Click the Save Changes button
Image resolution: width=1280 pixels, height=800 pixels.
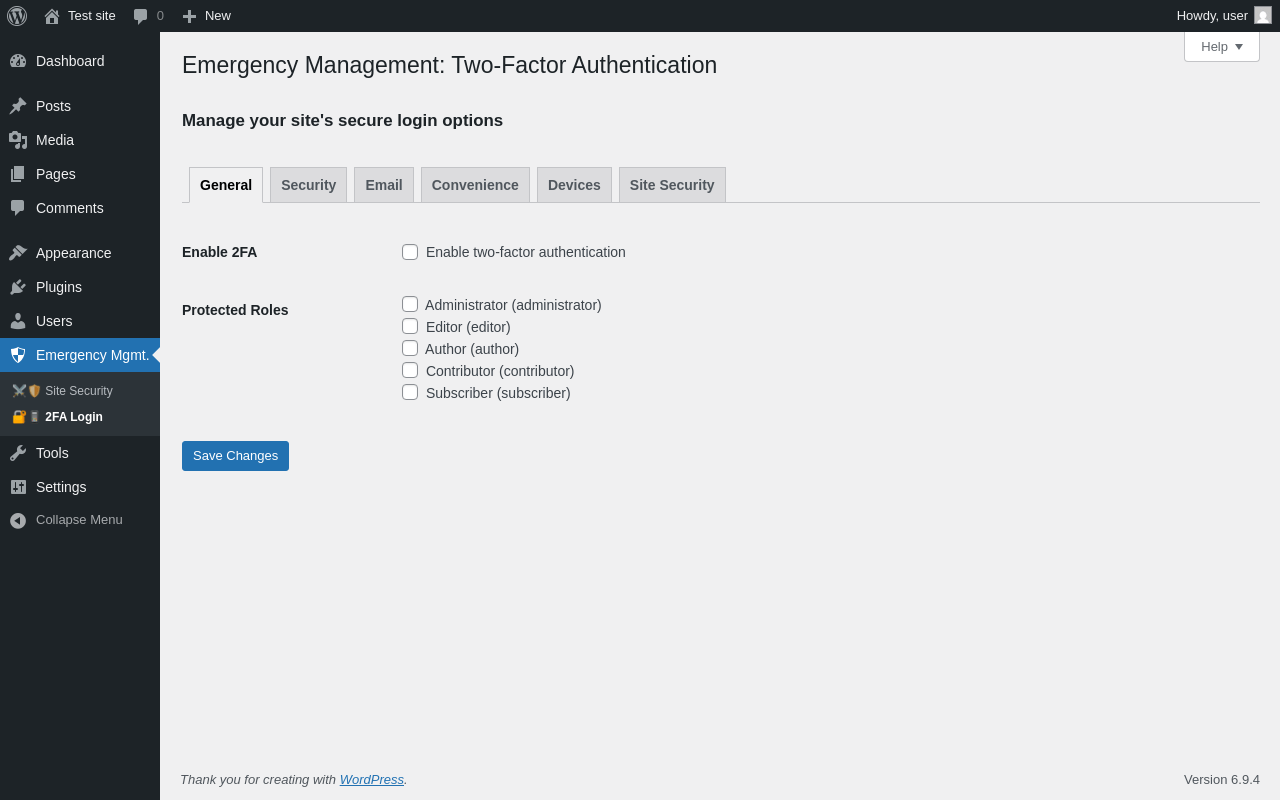[235, 456]
